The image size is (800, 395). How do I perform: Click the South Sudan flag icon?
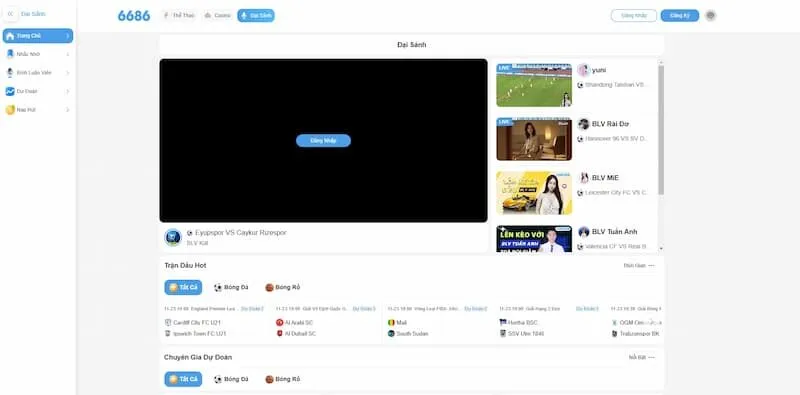[x=391, y=333]
